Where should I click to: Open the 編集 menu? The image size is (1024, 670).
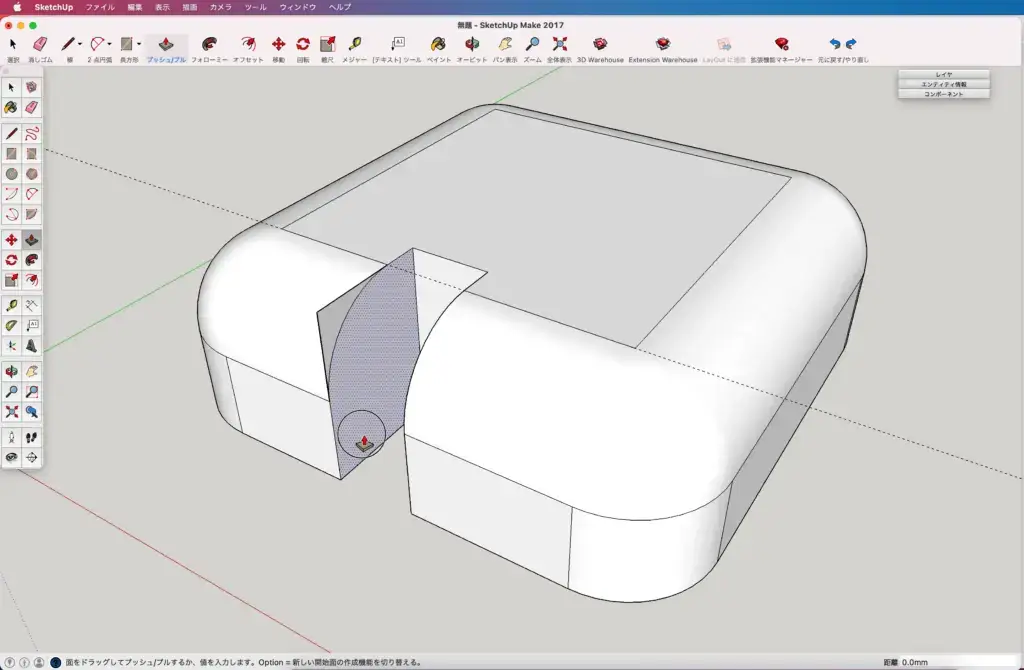tap(135, 7)
